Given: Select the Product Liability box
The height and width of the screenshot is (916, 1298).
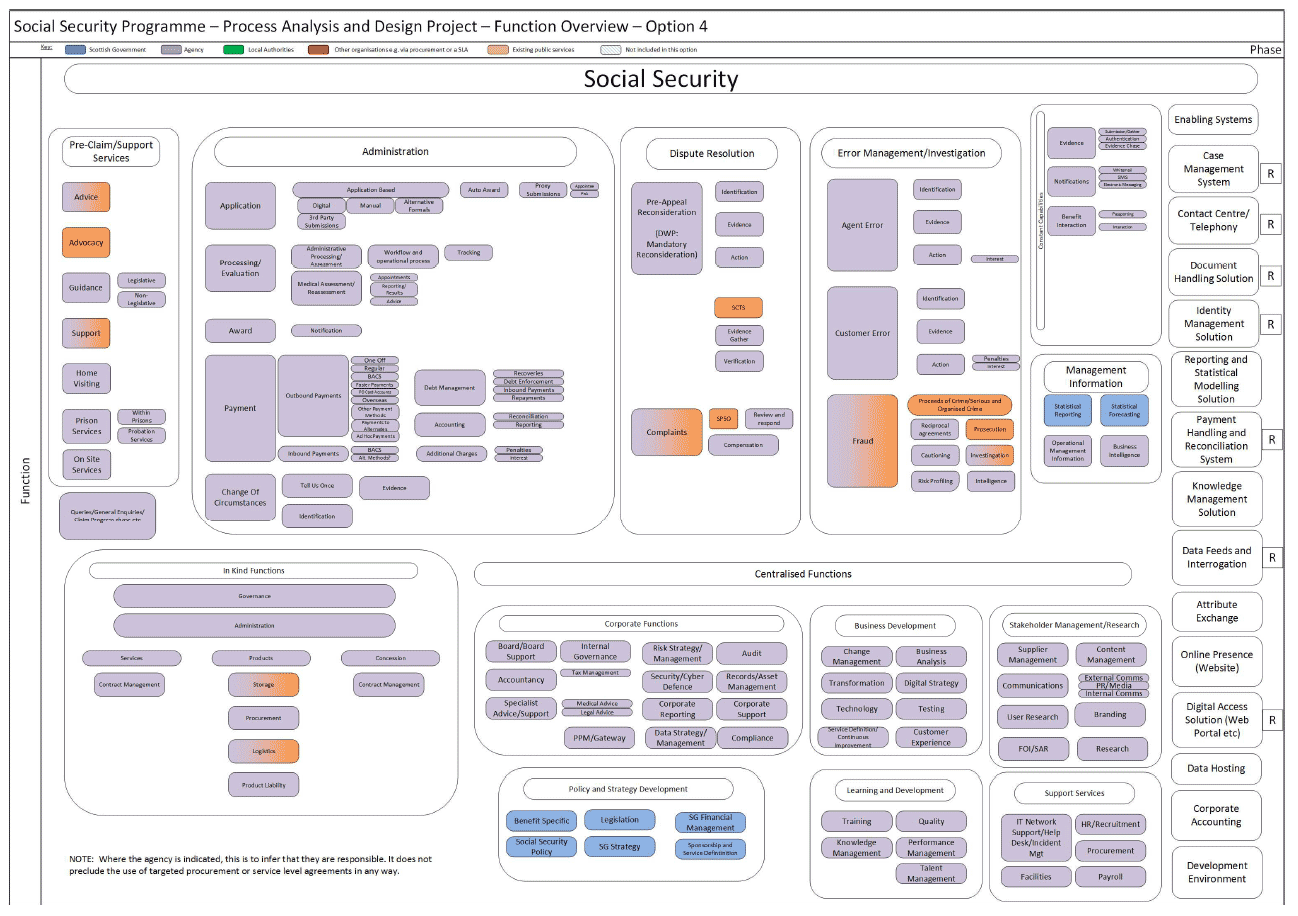Looking at the screenshot, I should [263, 785].
